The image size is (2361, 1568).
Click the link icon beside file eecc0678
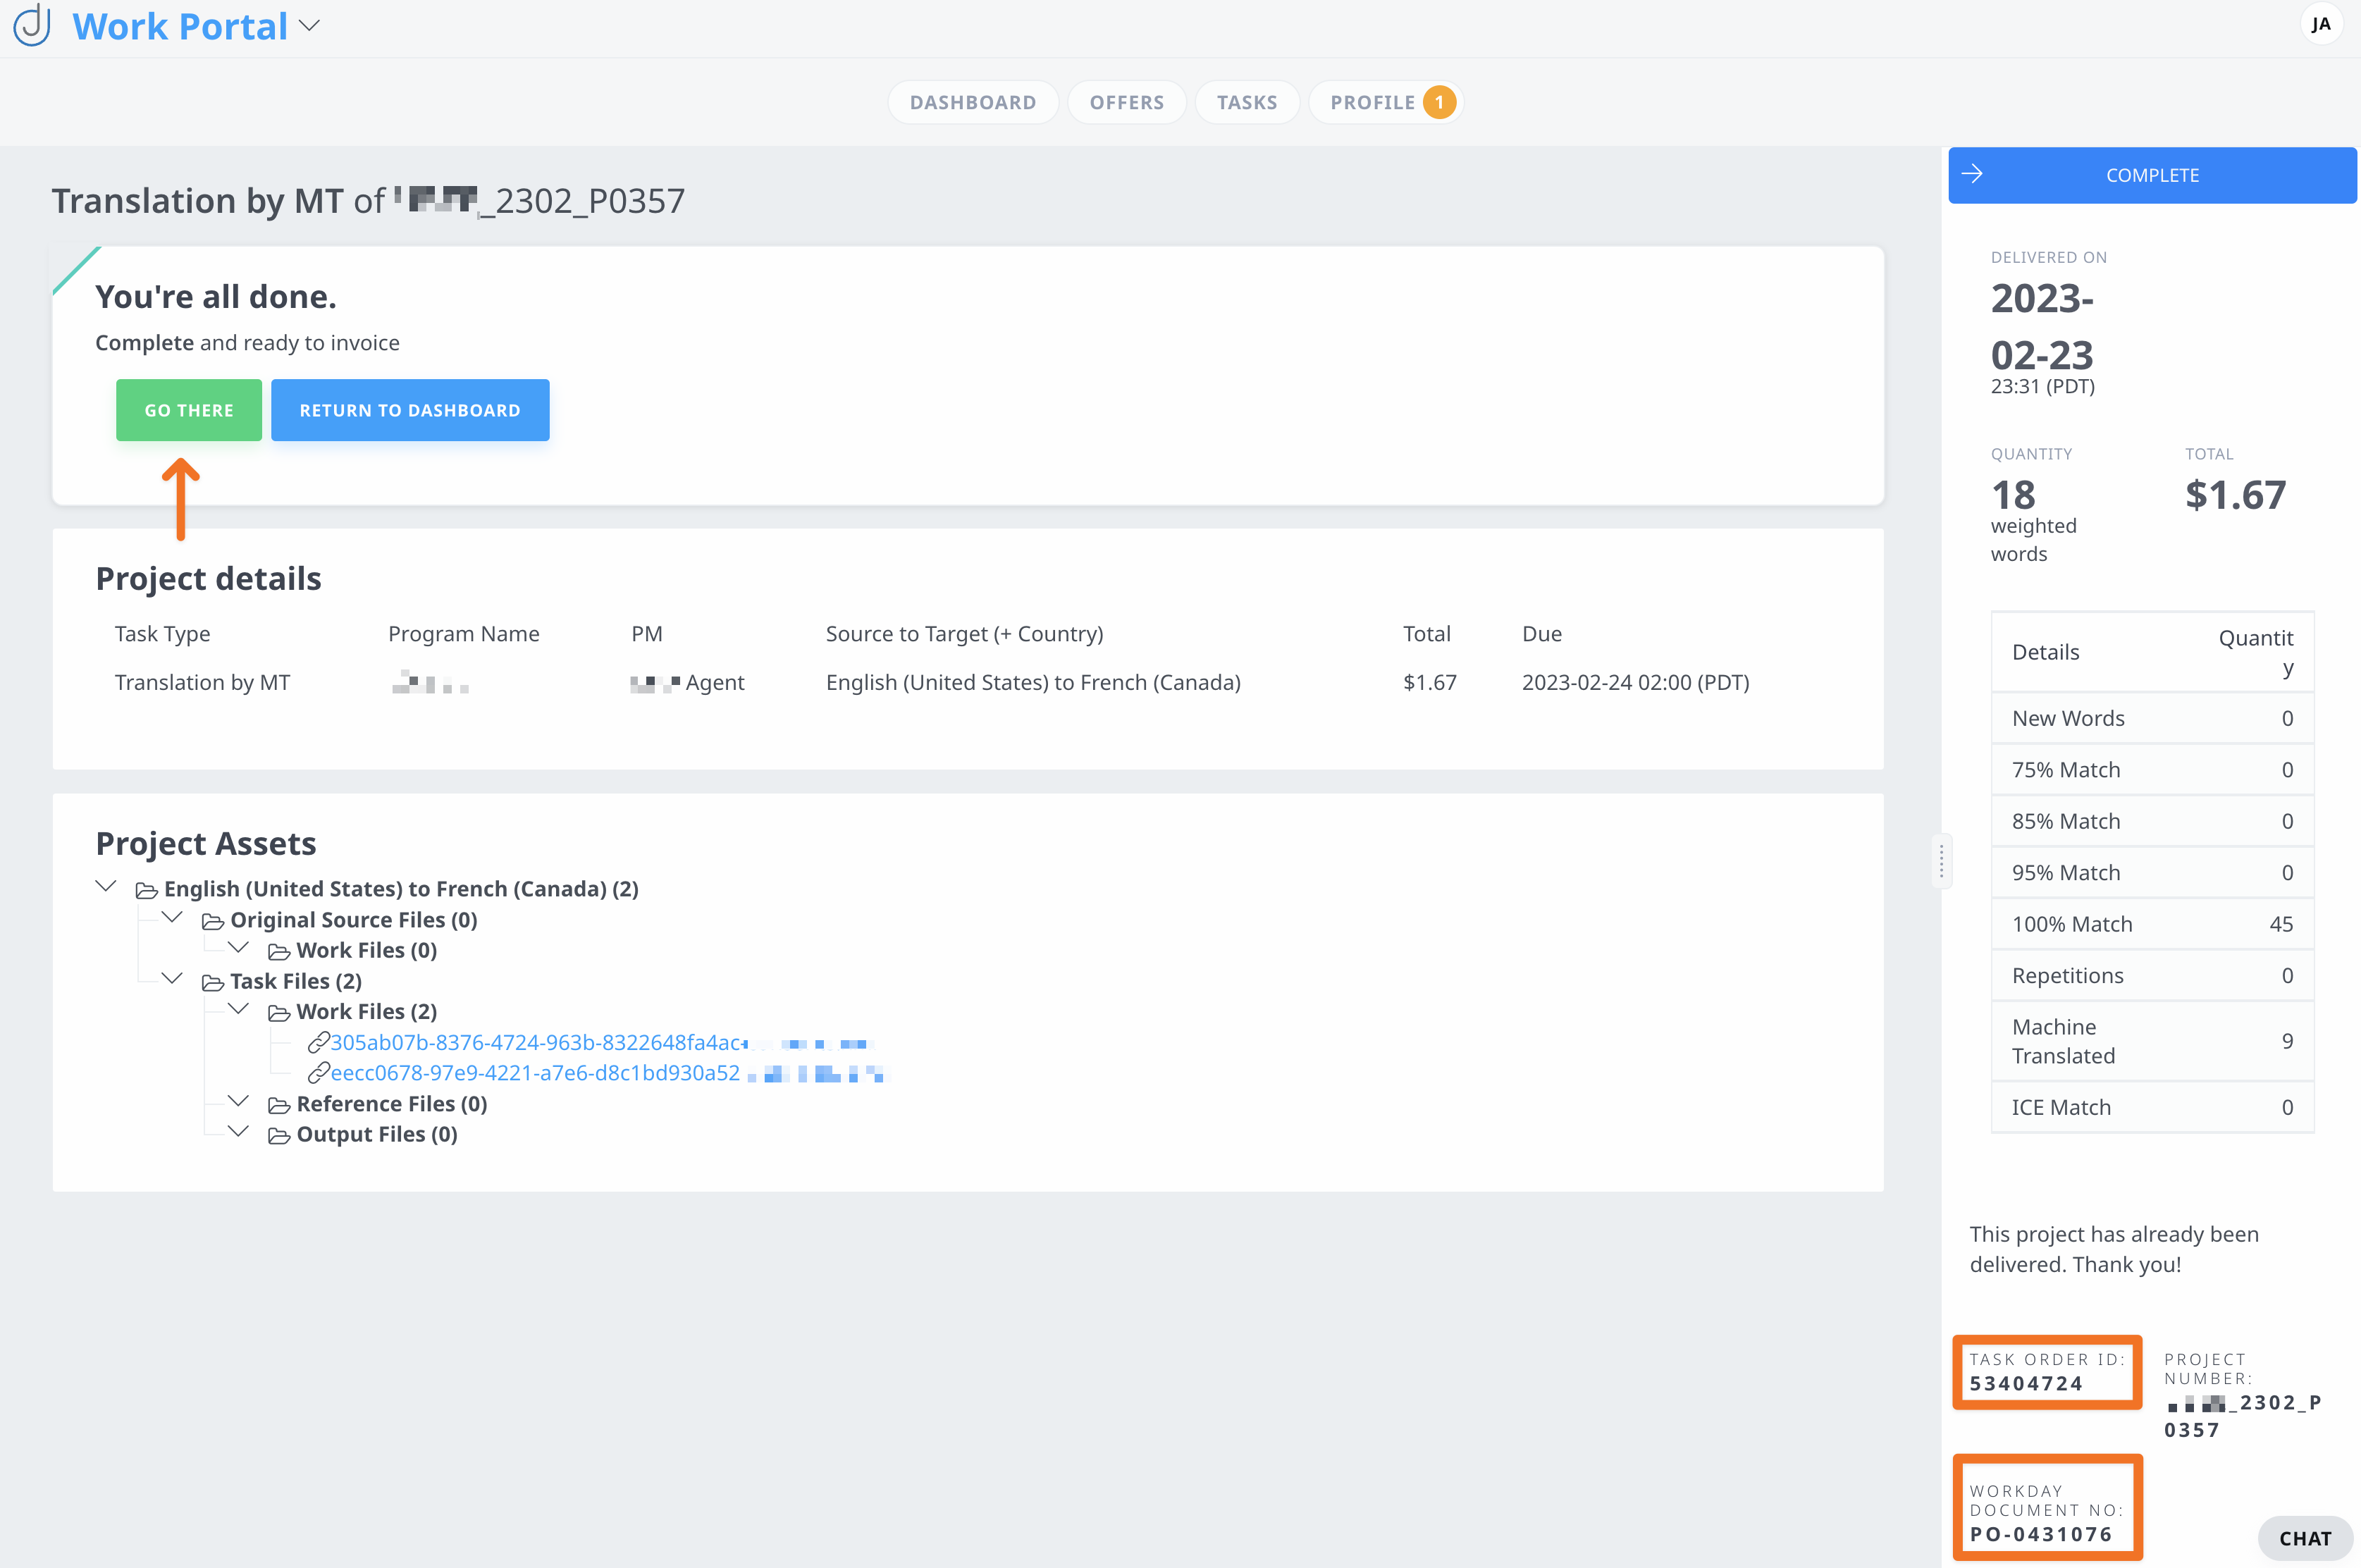318,1073
